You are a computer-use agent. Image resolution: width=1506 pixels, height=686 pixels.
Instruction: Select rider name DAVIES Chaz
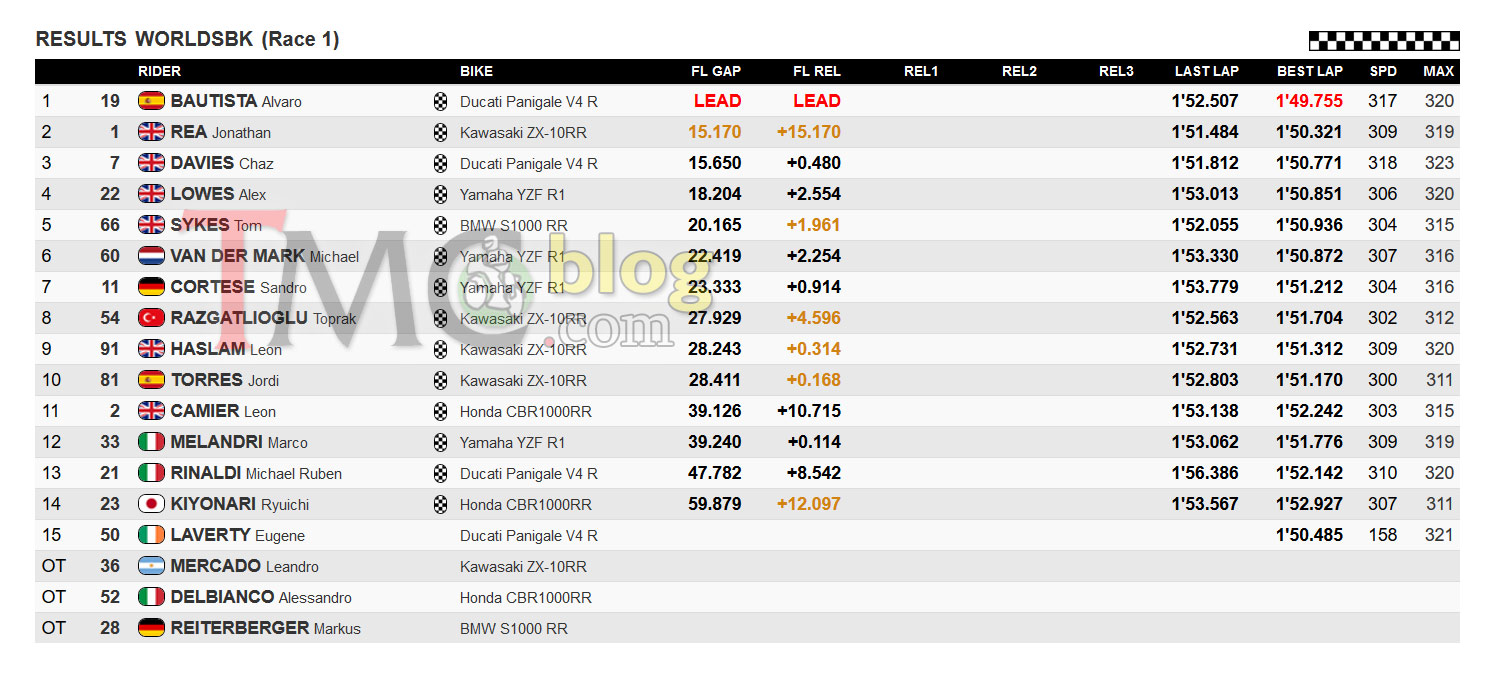[222, 163]
